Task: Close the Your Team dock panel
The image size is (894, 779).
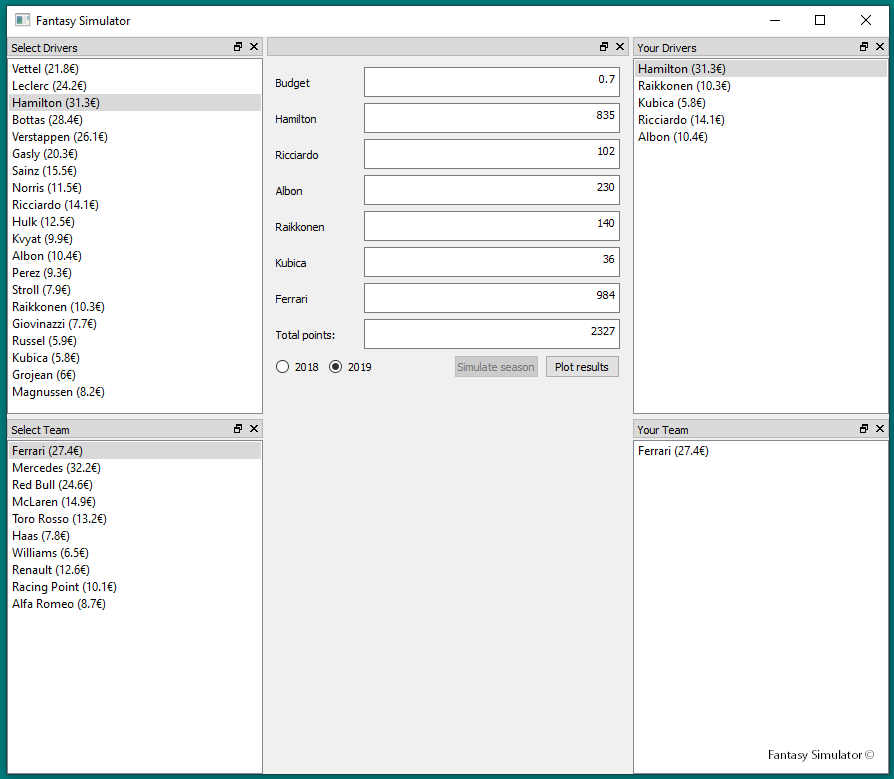Action: tap(880, 429)
